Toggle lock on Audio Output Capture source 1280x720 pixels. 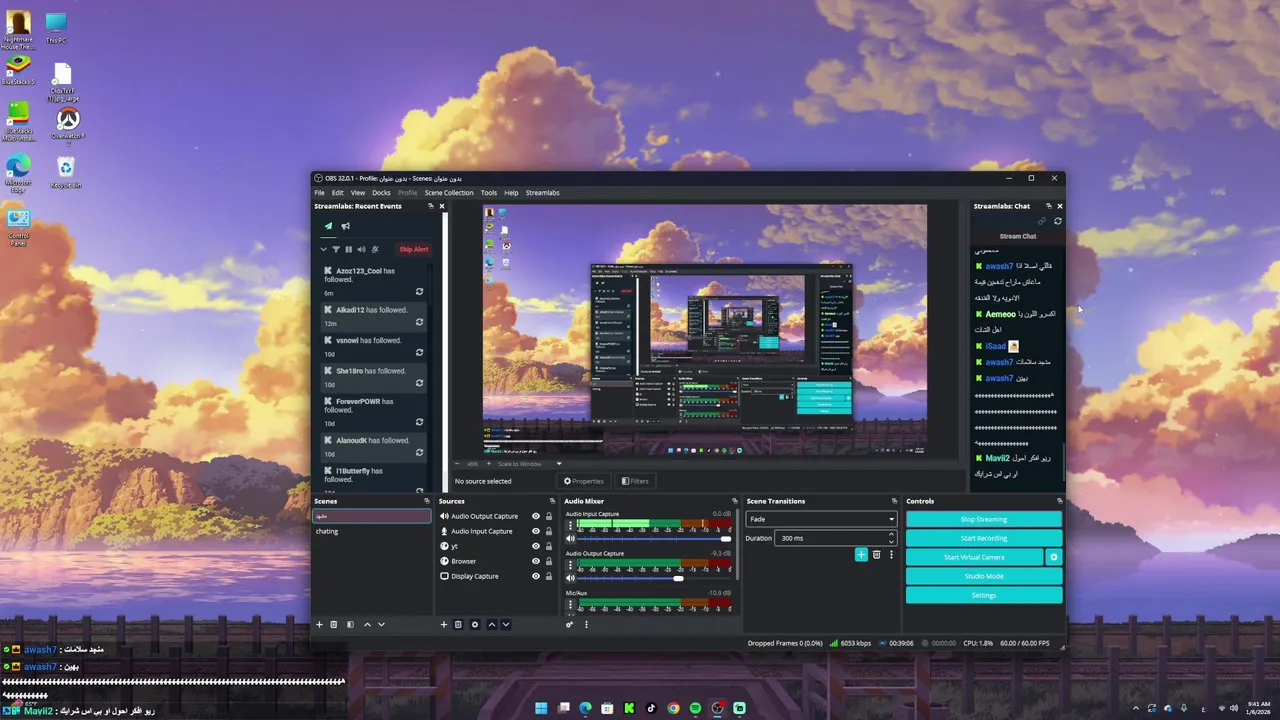(x=548, y=517)
